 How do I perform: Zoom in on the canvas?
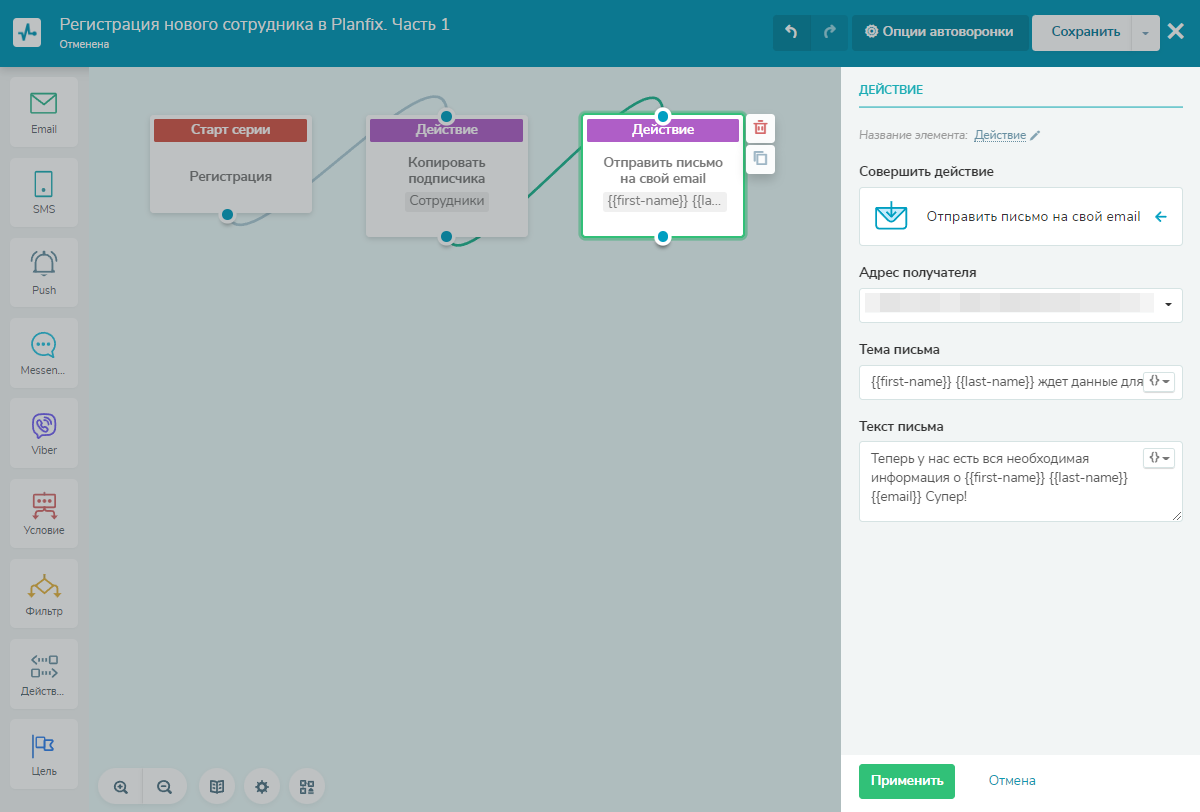pyautogui.click(x=121, y=786)
